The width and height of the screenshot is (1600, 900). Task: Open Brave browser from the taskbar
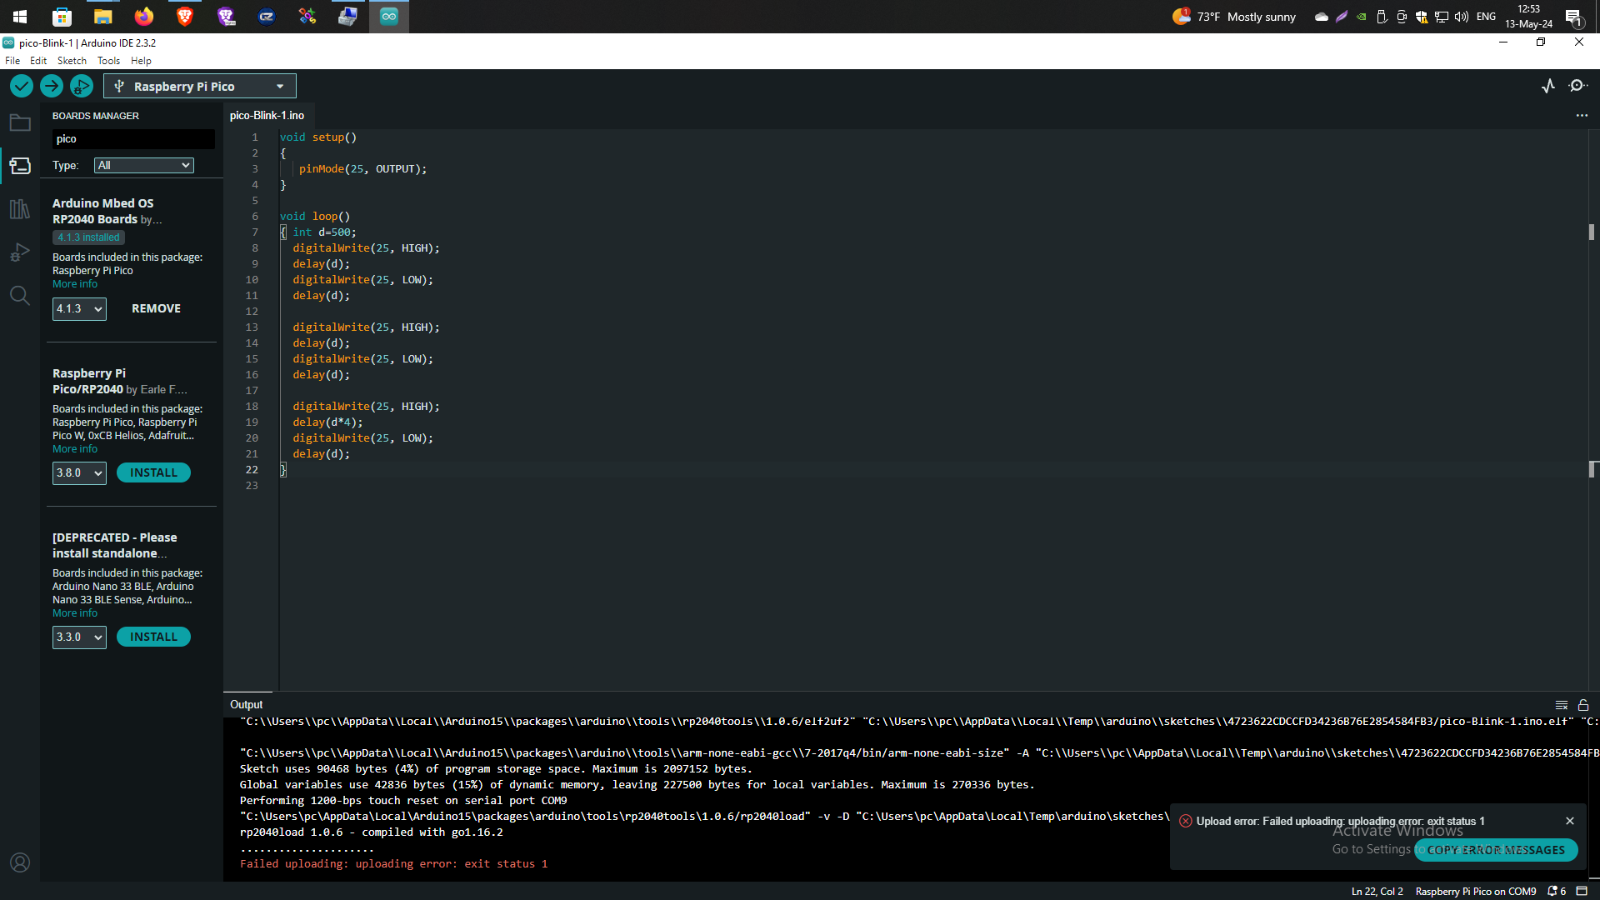tap(185, 16)
